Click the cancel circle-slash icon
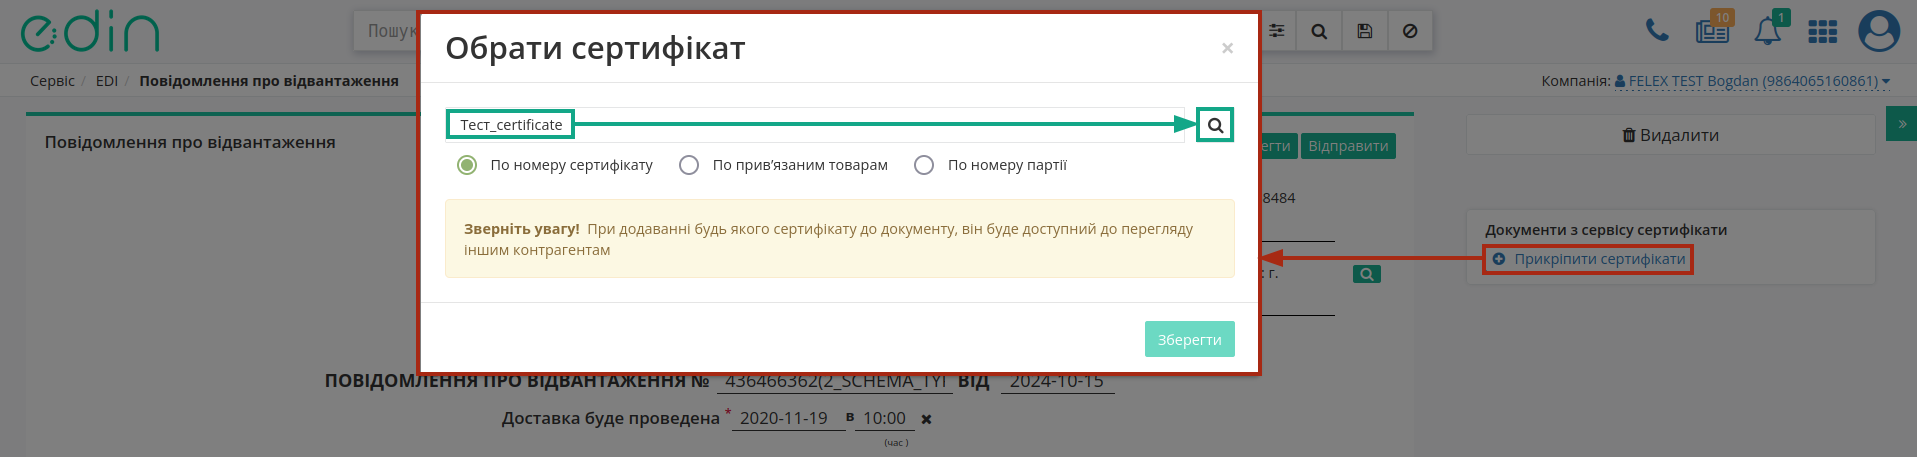 click(1410, 31)
